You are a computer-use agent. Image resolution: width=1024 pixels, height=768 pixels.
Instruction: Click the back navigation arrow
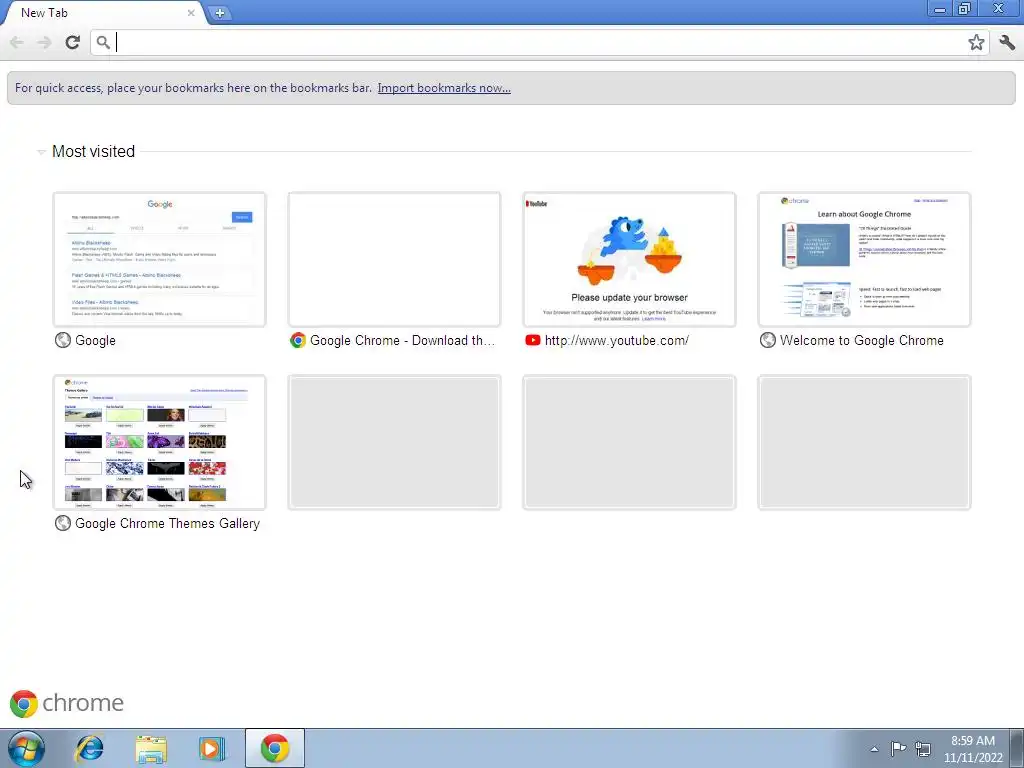coord(17,42)
